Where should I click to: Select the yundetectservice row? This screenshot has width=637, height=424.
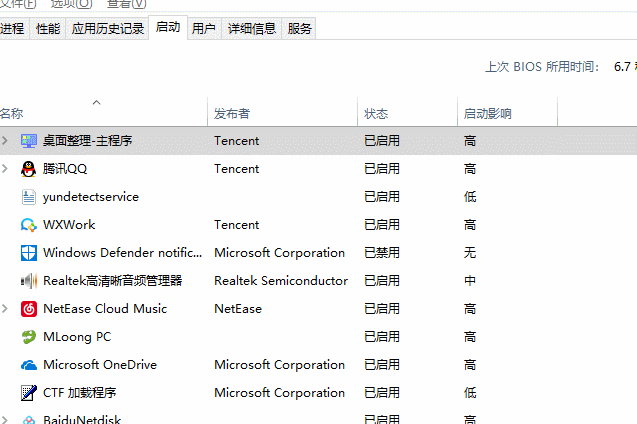(x=91, y=197)
